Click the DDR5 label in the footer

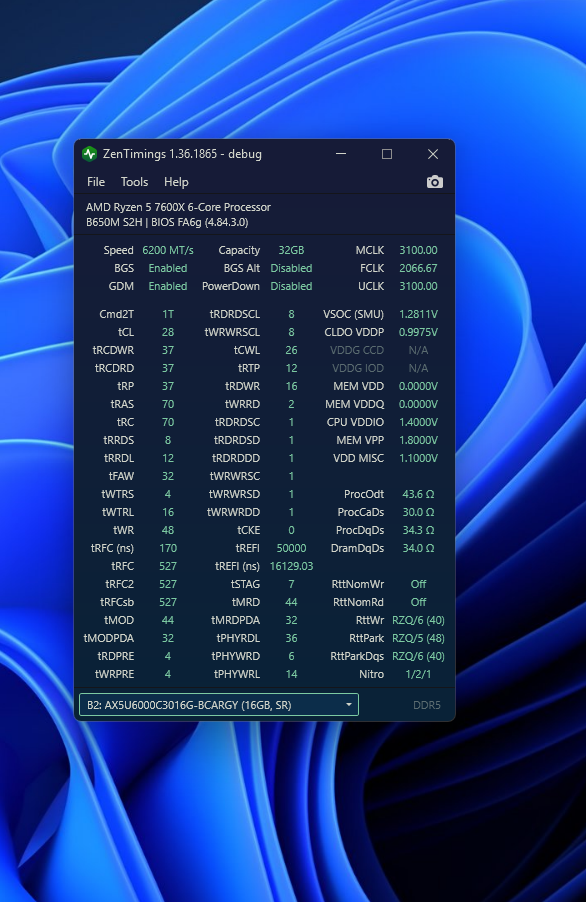(x=427, y=705)
